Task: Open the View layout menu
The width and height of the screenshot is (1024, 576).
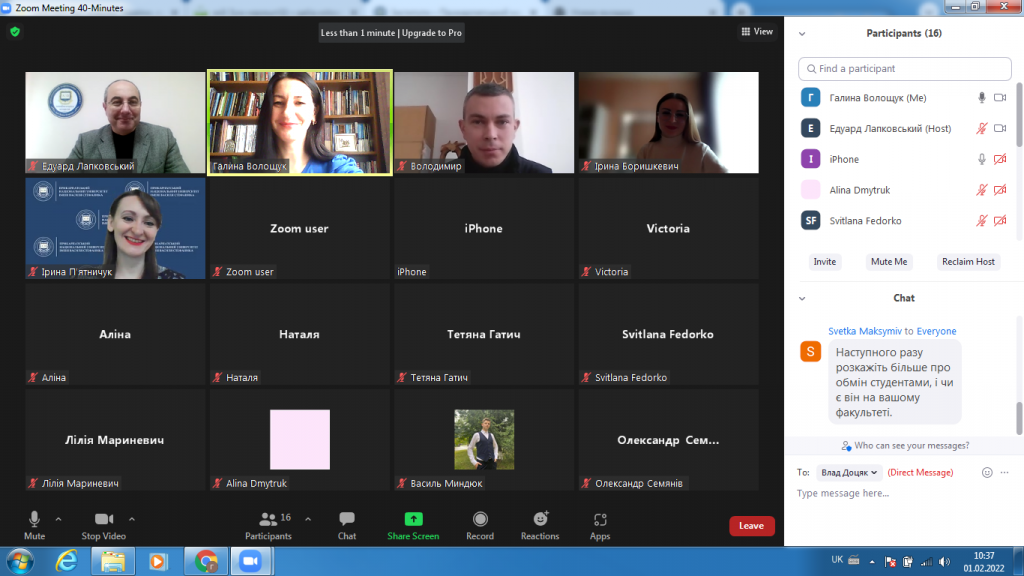Action: 757,32
